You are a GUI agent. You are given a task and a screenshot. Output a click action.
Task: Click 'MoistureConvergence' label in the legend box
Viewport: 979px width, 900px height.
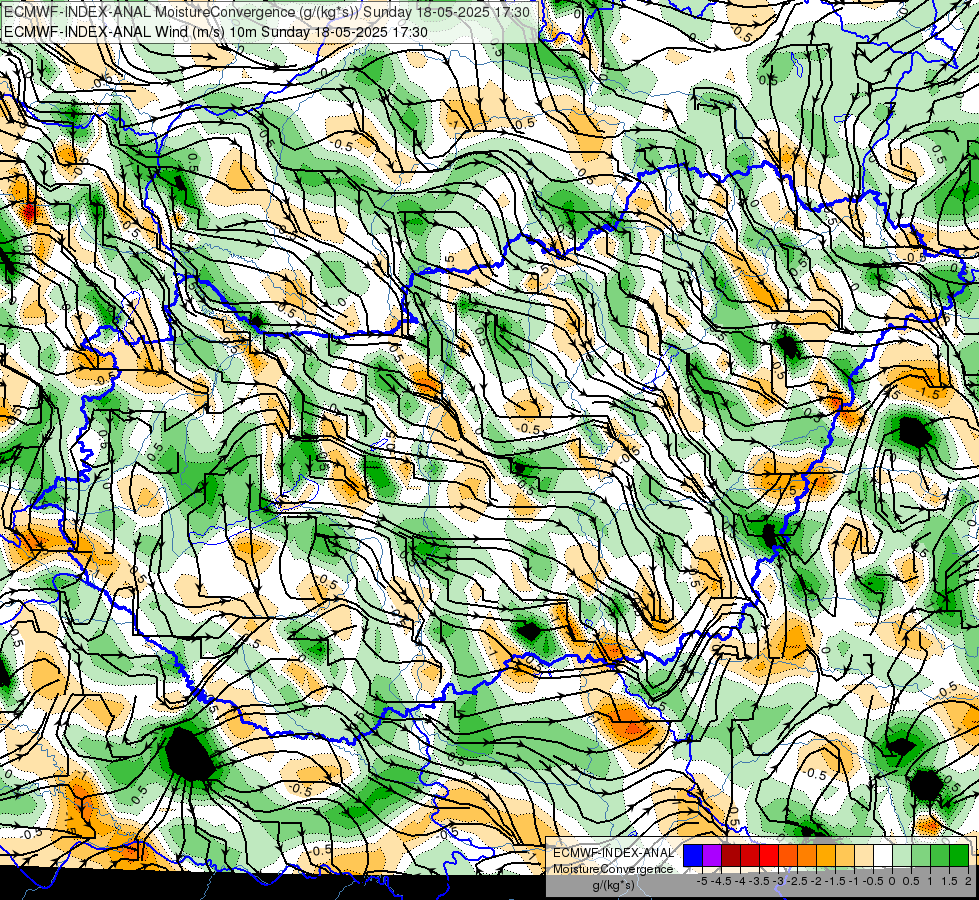613,869
